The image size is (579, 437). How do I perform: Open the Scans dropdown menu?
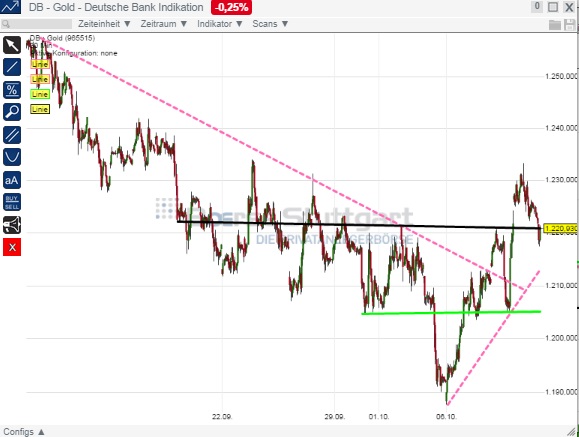270,24
